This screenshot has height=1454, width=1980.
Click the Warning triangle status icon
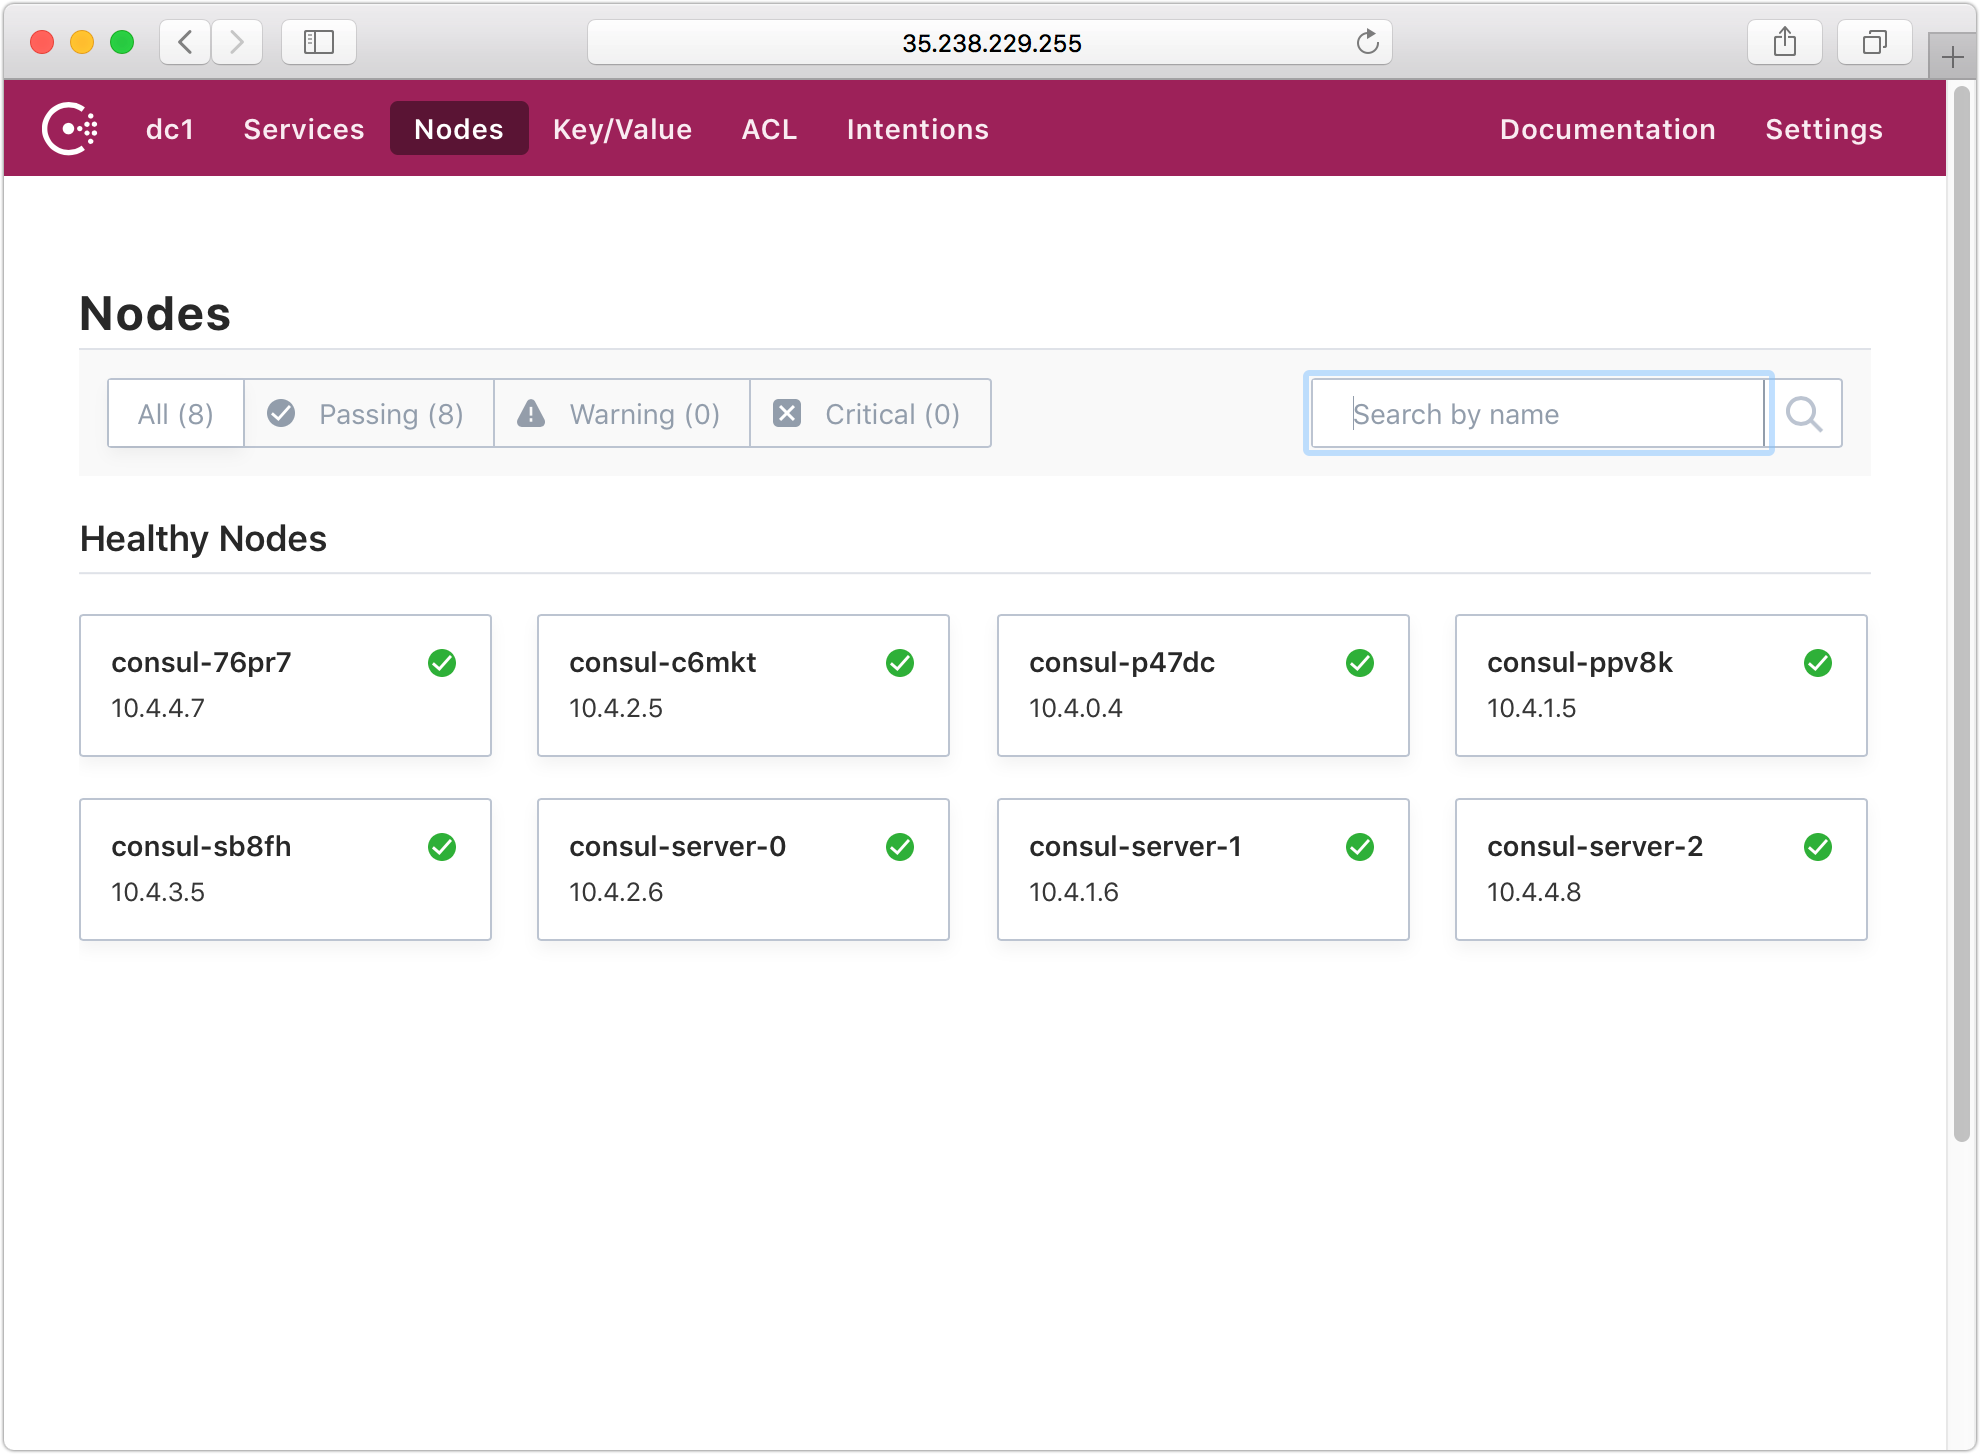tap(530, 413)
